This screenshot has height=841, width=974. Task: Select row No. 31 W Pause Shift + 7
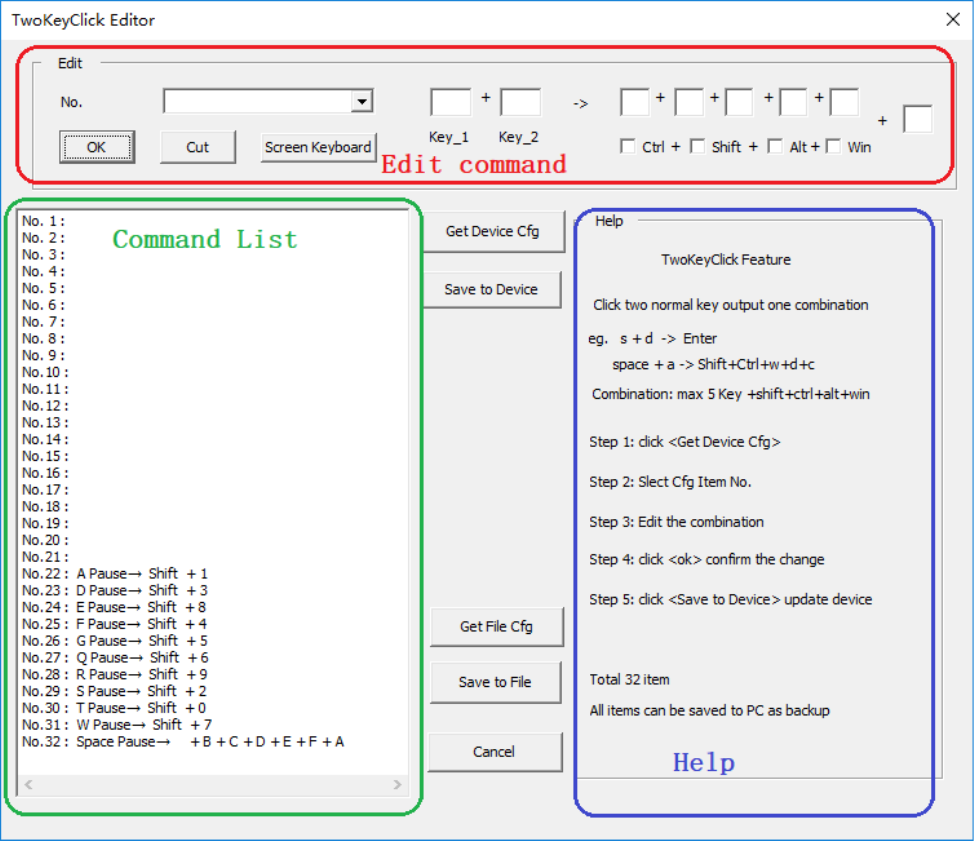point(213,724)
